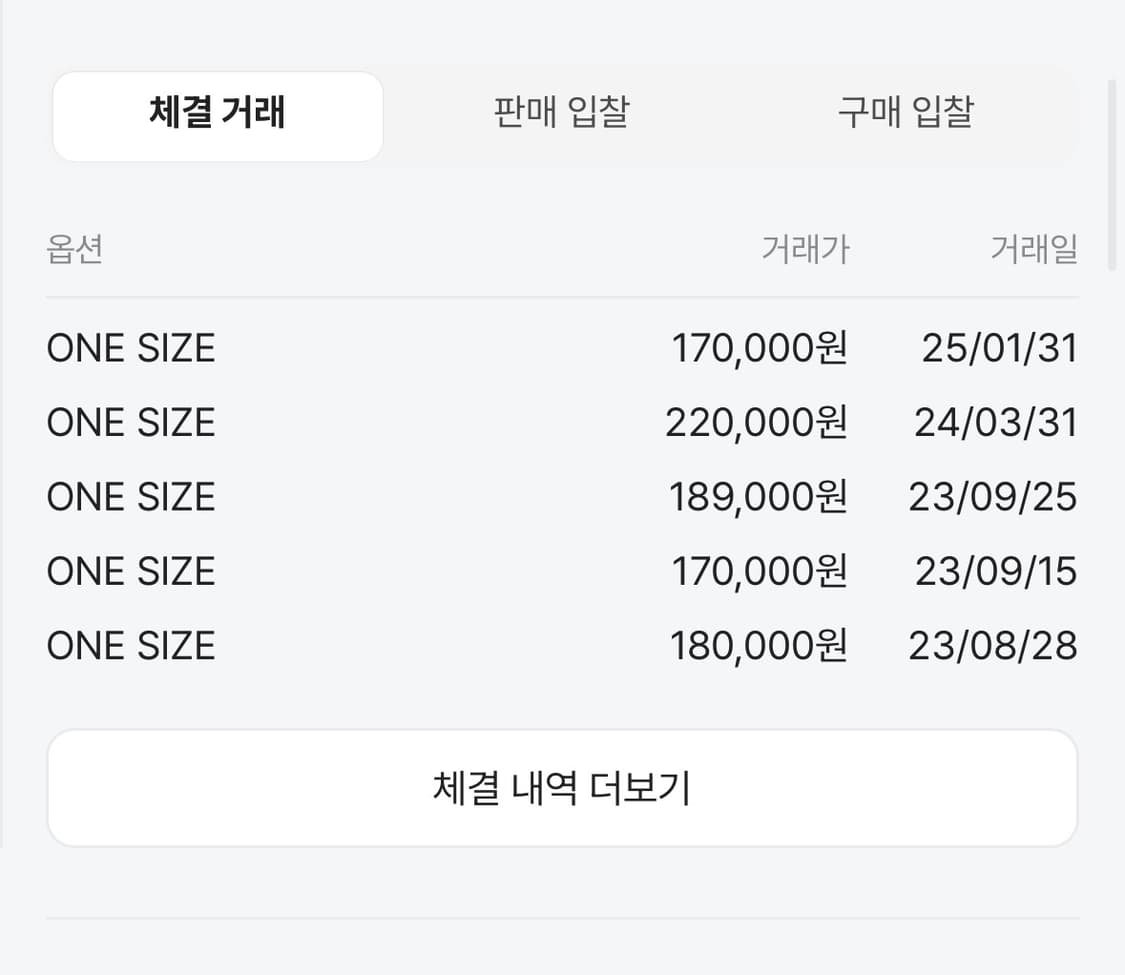
Task: Switch to the 체결 거래 tab
Action: [x=217, y=113]
